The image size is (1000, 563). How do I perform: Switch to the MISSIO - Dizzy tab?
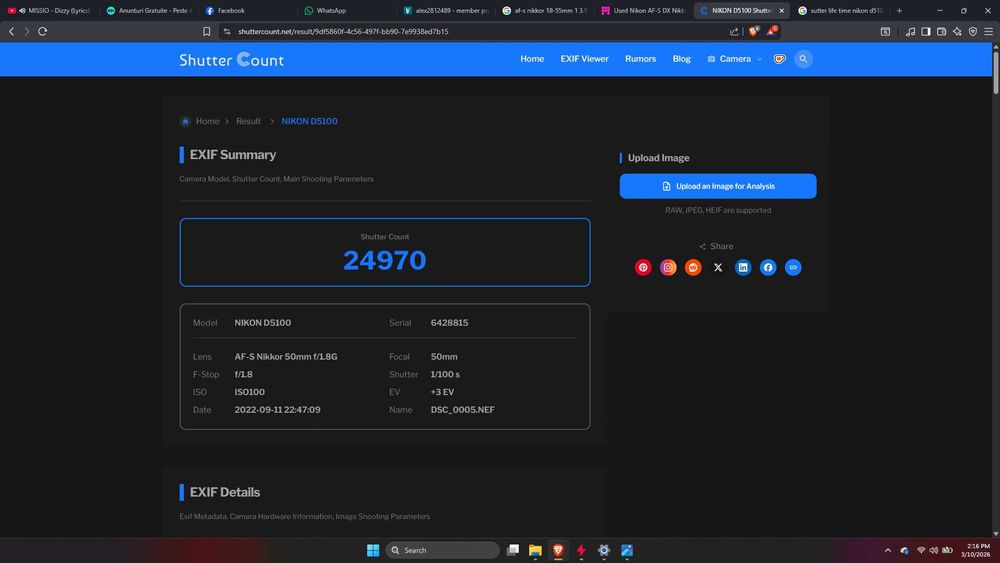[50, 10]
